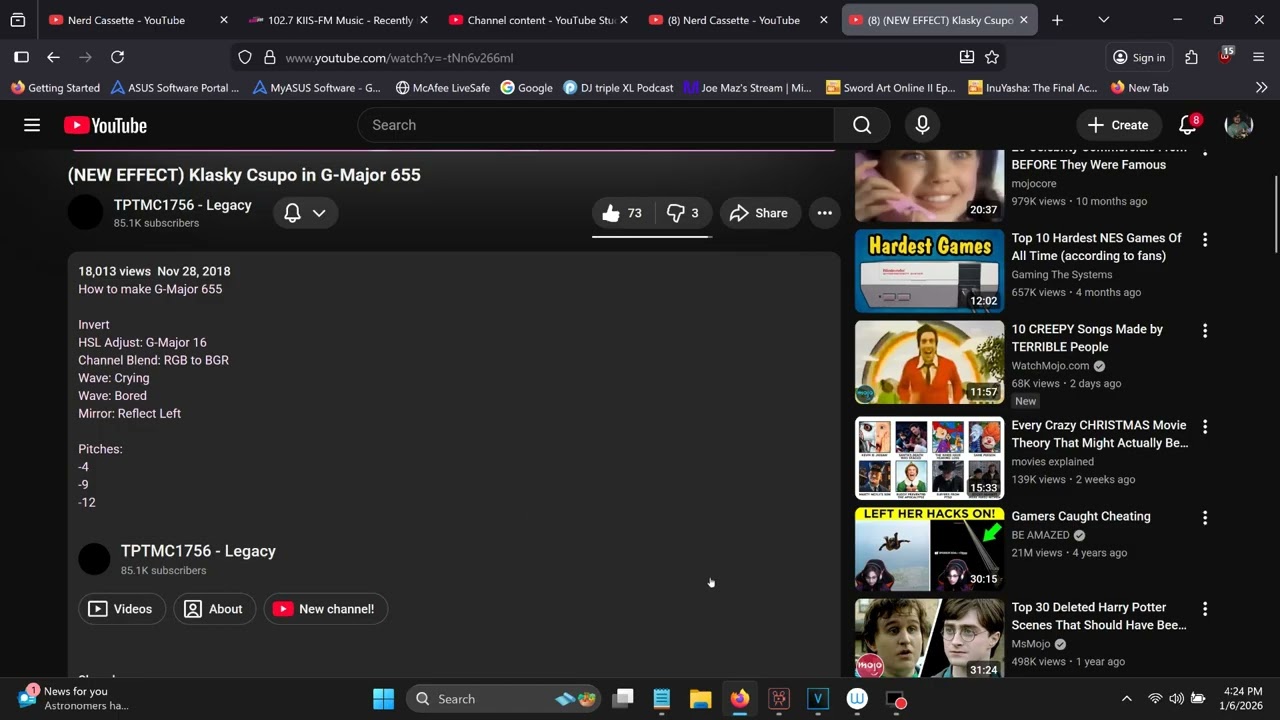
Task: Show more bookmarks with the chevron
Action: point(1261,88)
